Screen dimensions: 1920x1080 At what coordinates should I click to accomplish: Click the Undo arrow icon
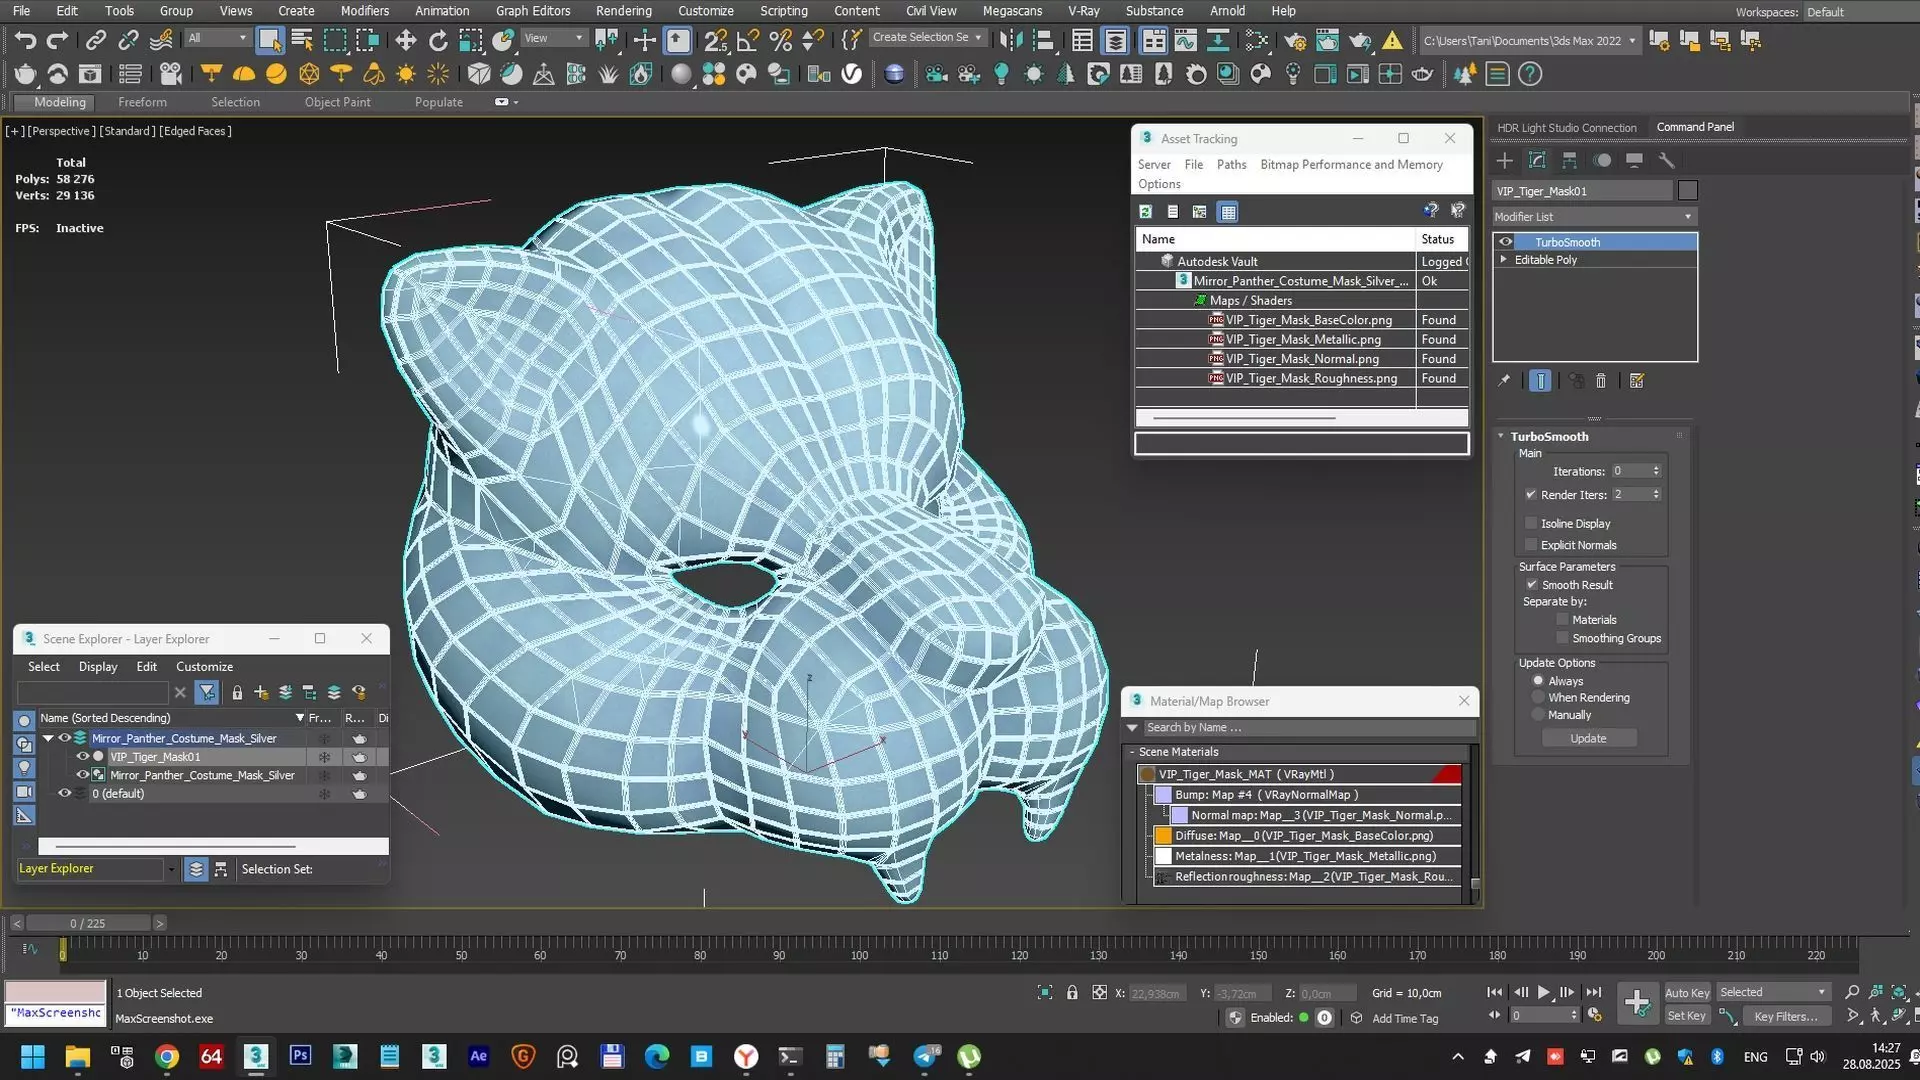click(25, 40)
